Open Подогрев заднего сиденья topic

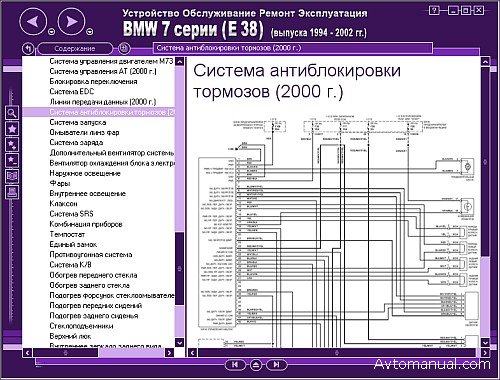point(94,316)
